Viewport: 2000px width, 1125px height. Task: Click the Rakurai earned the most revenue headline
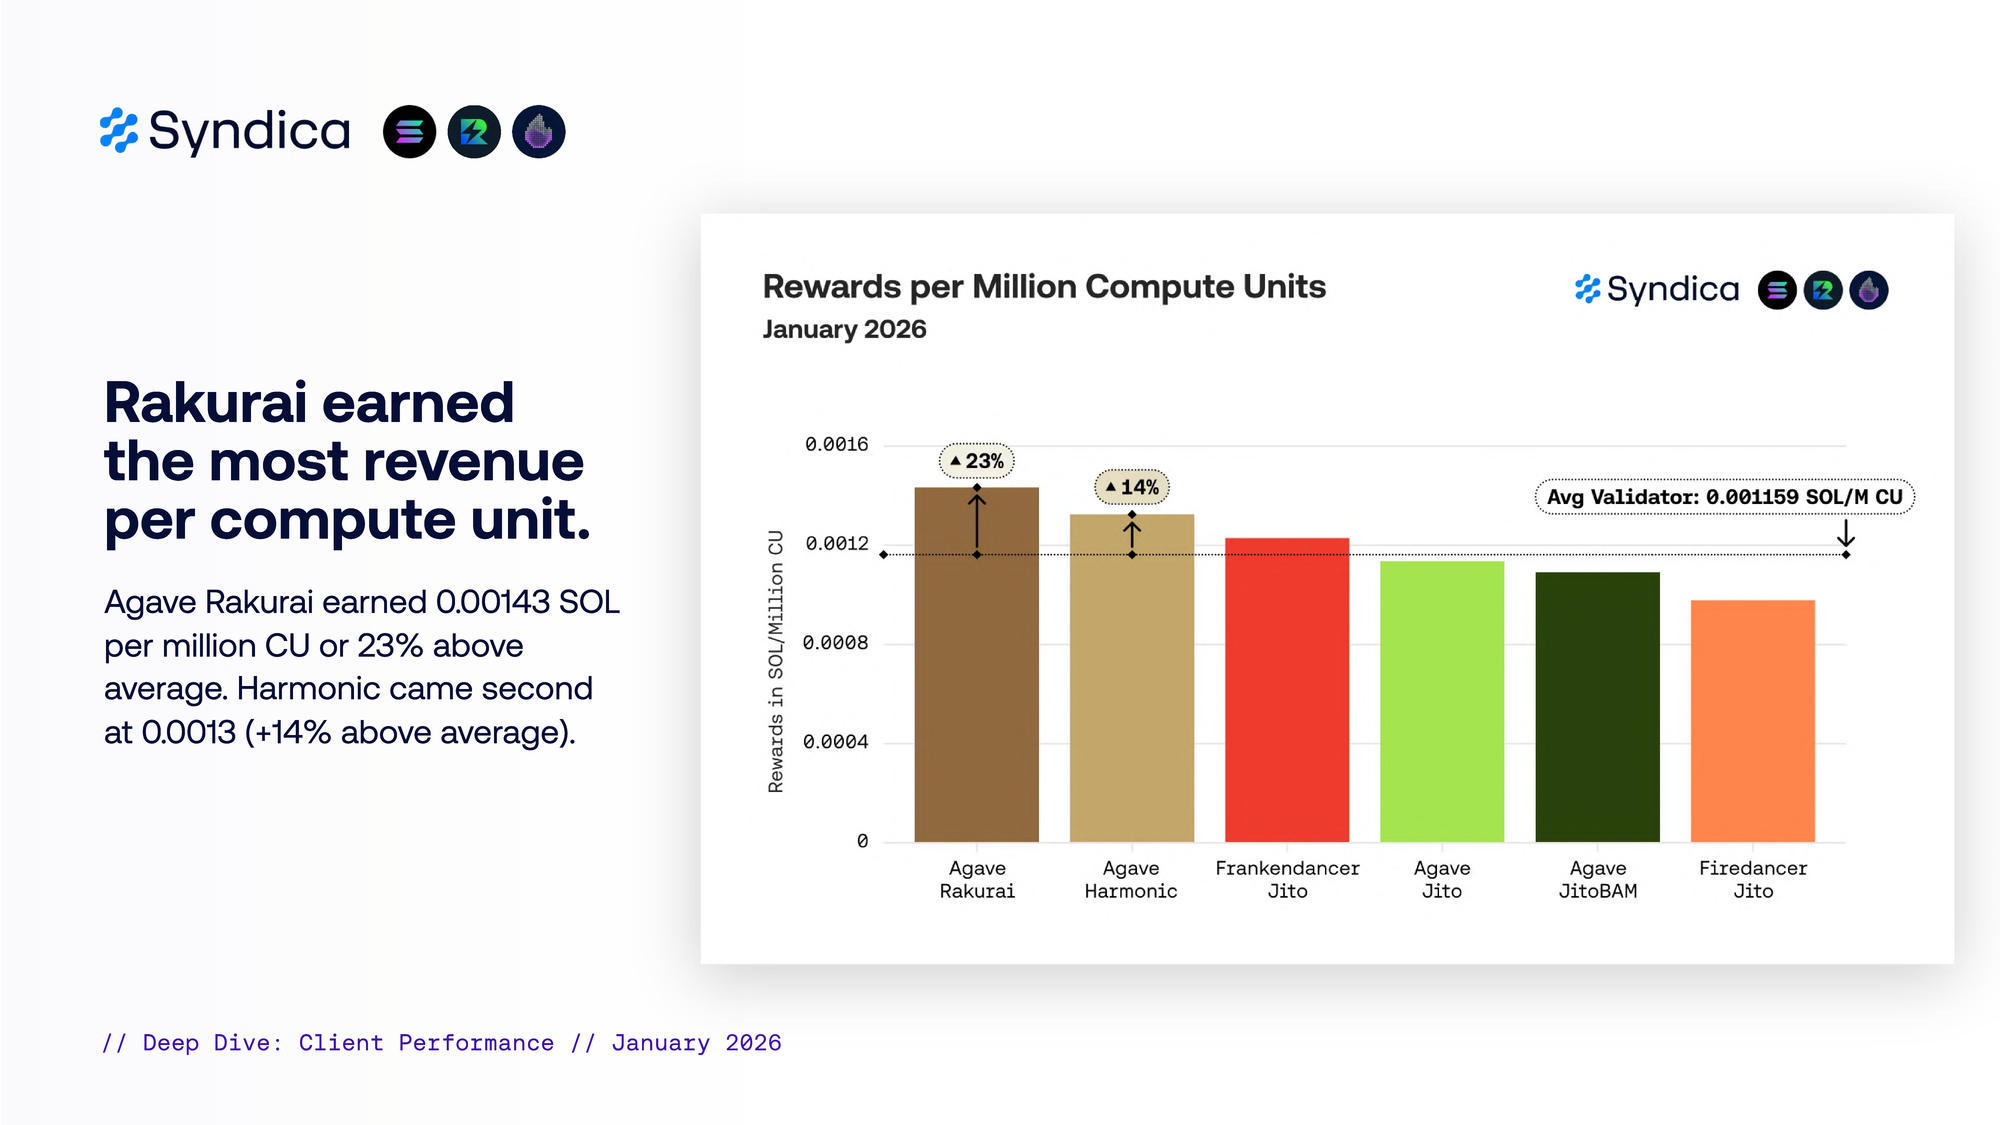[x=347, y=461]
